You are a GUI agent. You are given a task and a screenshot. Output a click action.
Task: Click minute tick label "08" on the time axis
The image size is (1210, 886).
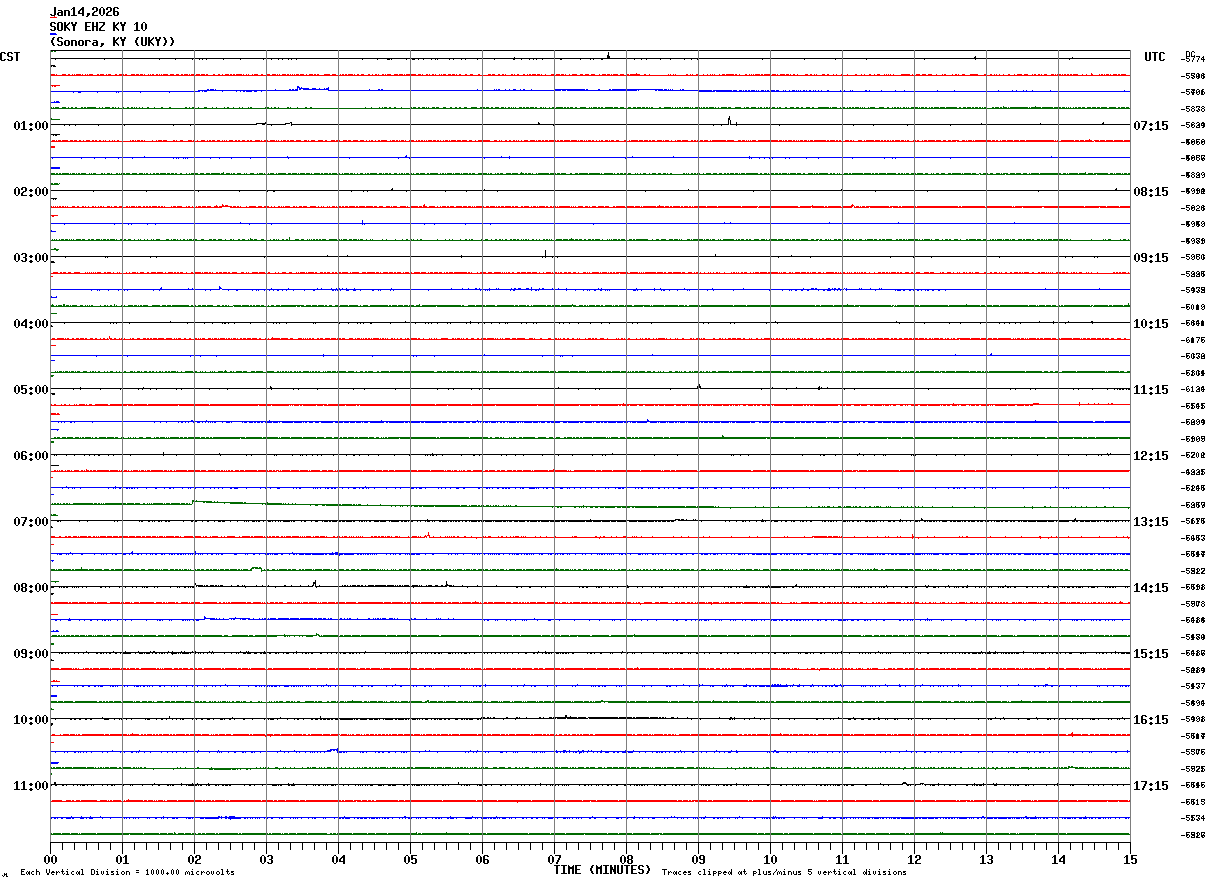[626, 859]
